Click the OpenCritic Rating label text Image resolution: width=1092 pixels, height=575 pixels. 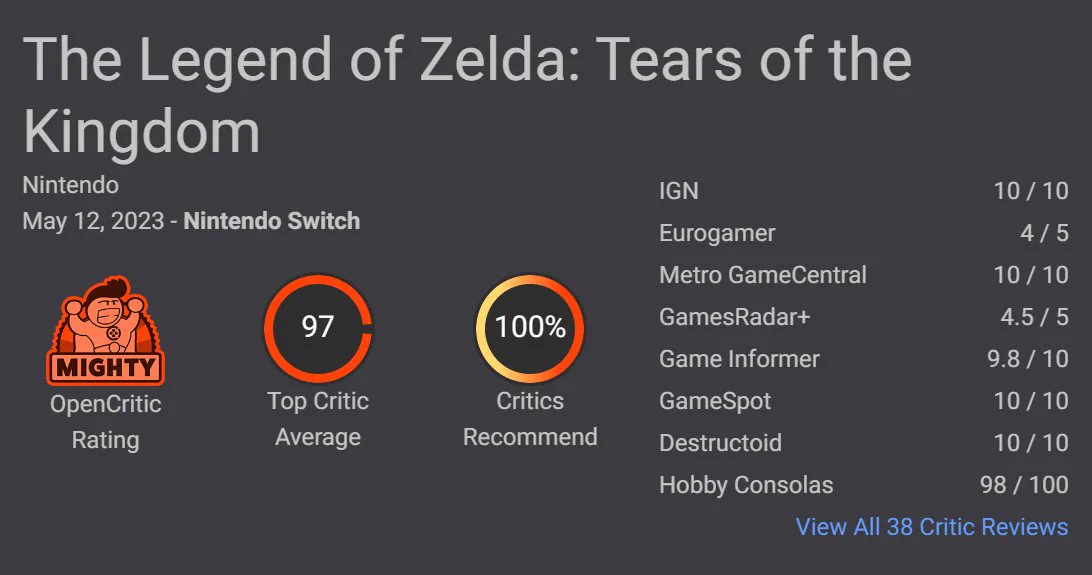click(106, 422)
